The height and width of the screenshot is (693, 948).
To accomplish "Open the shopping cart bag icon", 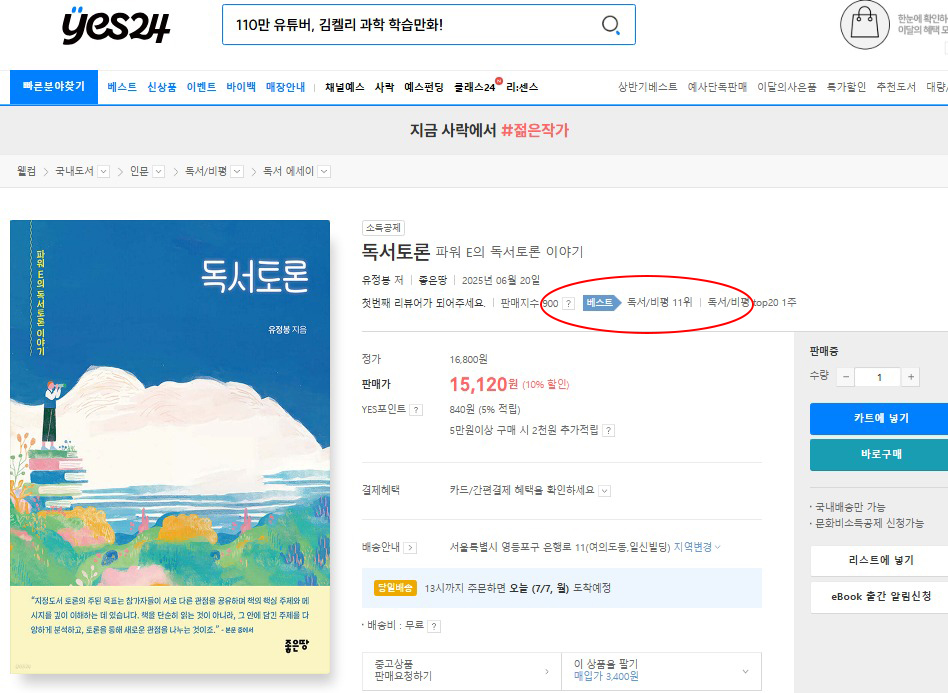I will click(865, 24).
